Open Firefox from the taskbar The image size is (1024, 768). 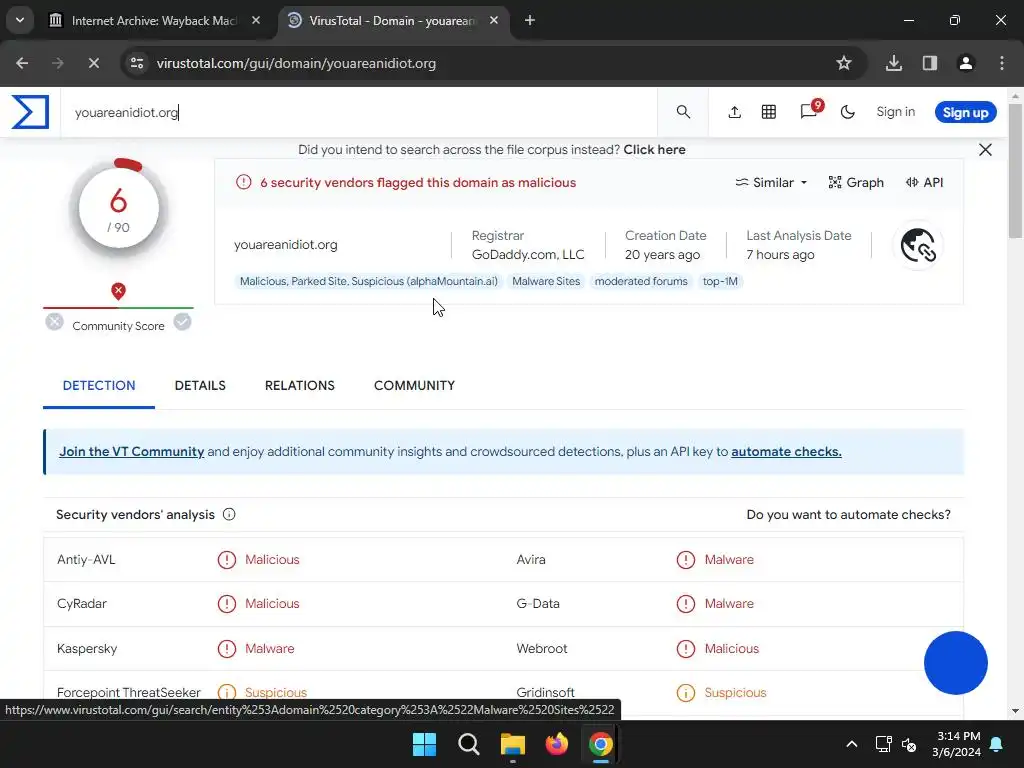pyautogui.click(x=556, y=744)
